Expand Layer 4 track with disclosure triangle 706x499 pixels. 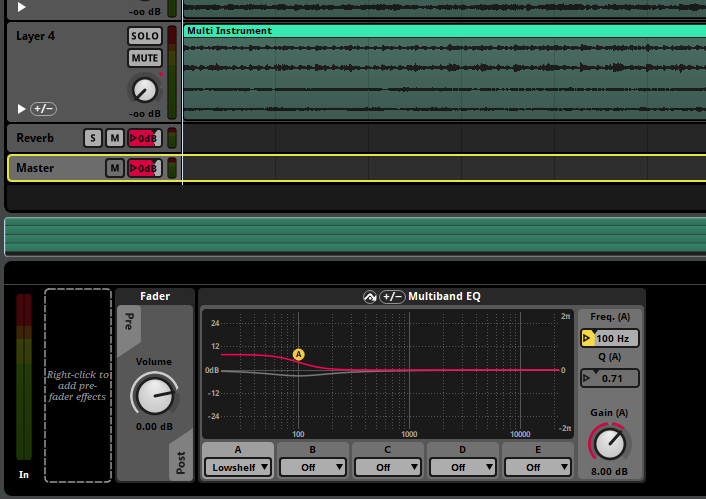[x=22, y=108]
